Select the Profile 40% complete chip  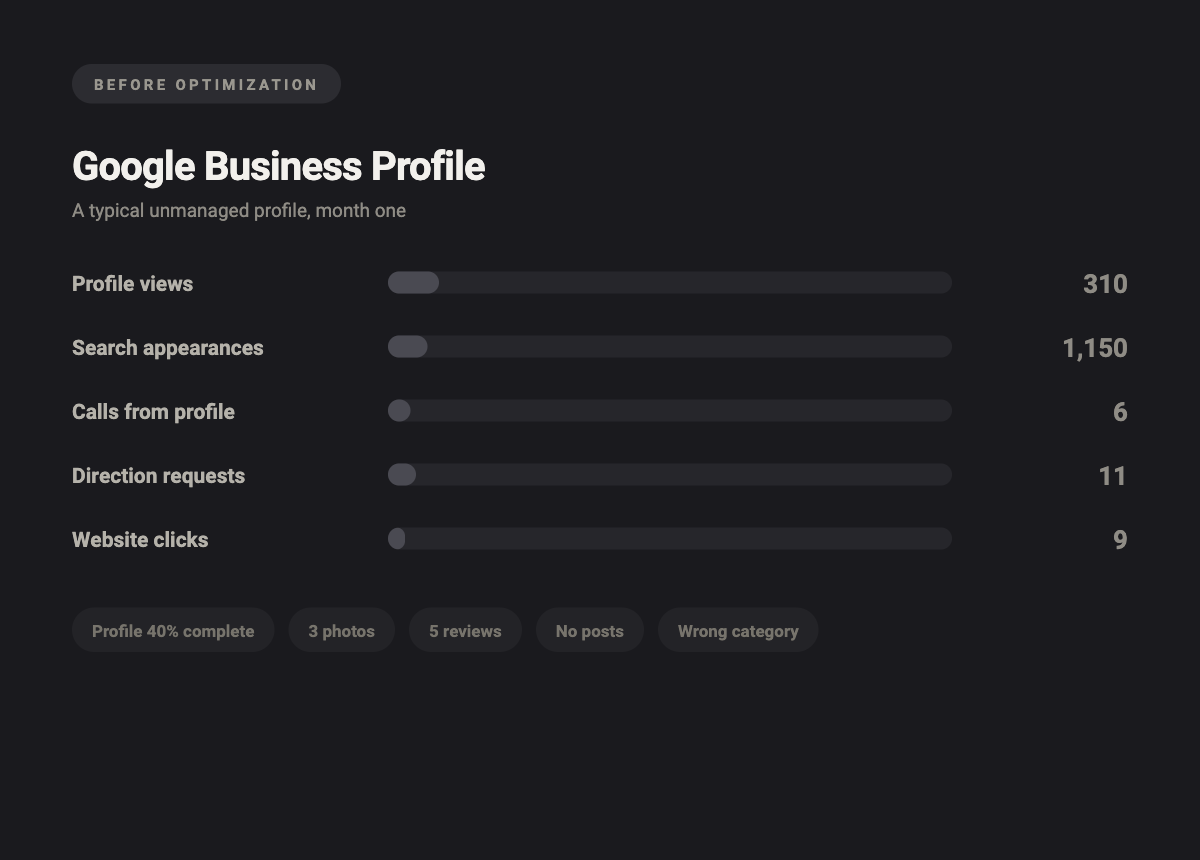pyautogui.click(x=173, y=631)
